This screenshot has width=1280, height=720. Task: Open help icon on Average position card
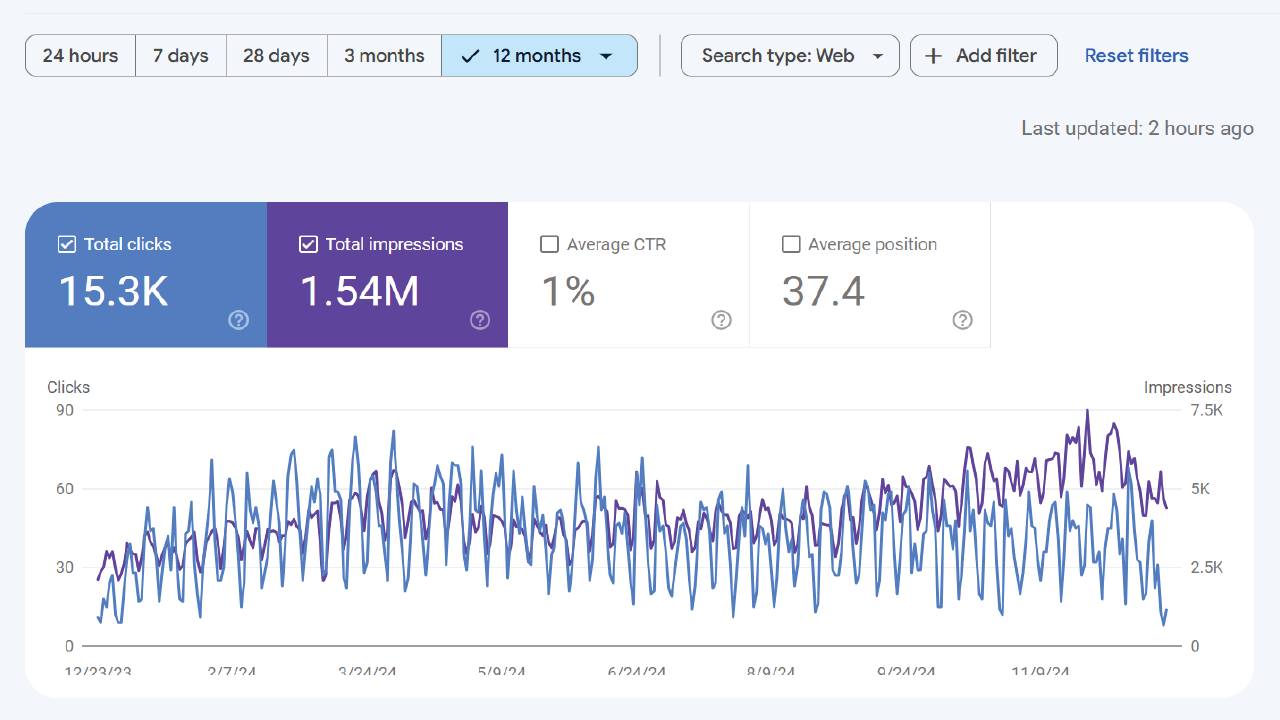[962, 320]
